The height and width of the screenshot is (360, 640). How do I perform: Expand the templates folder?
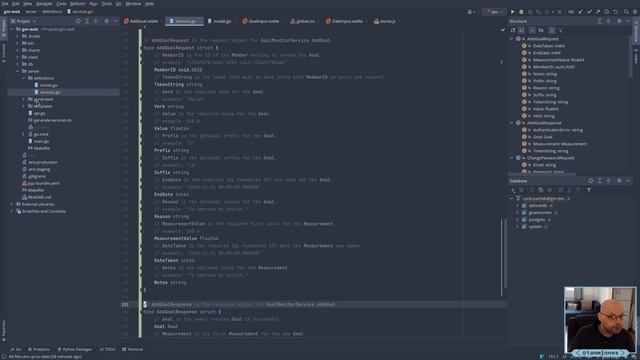tap(24, 106)
